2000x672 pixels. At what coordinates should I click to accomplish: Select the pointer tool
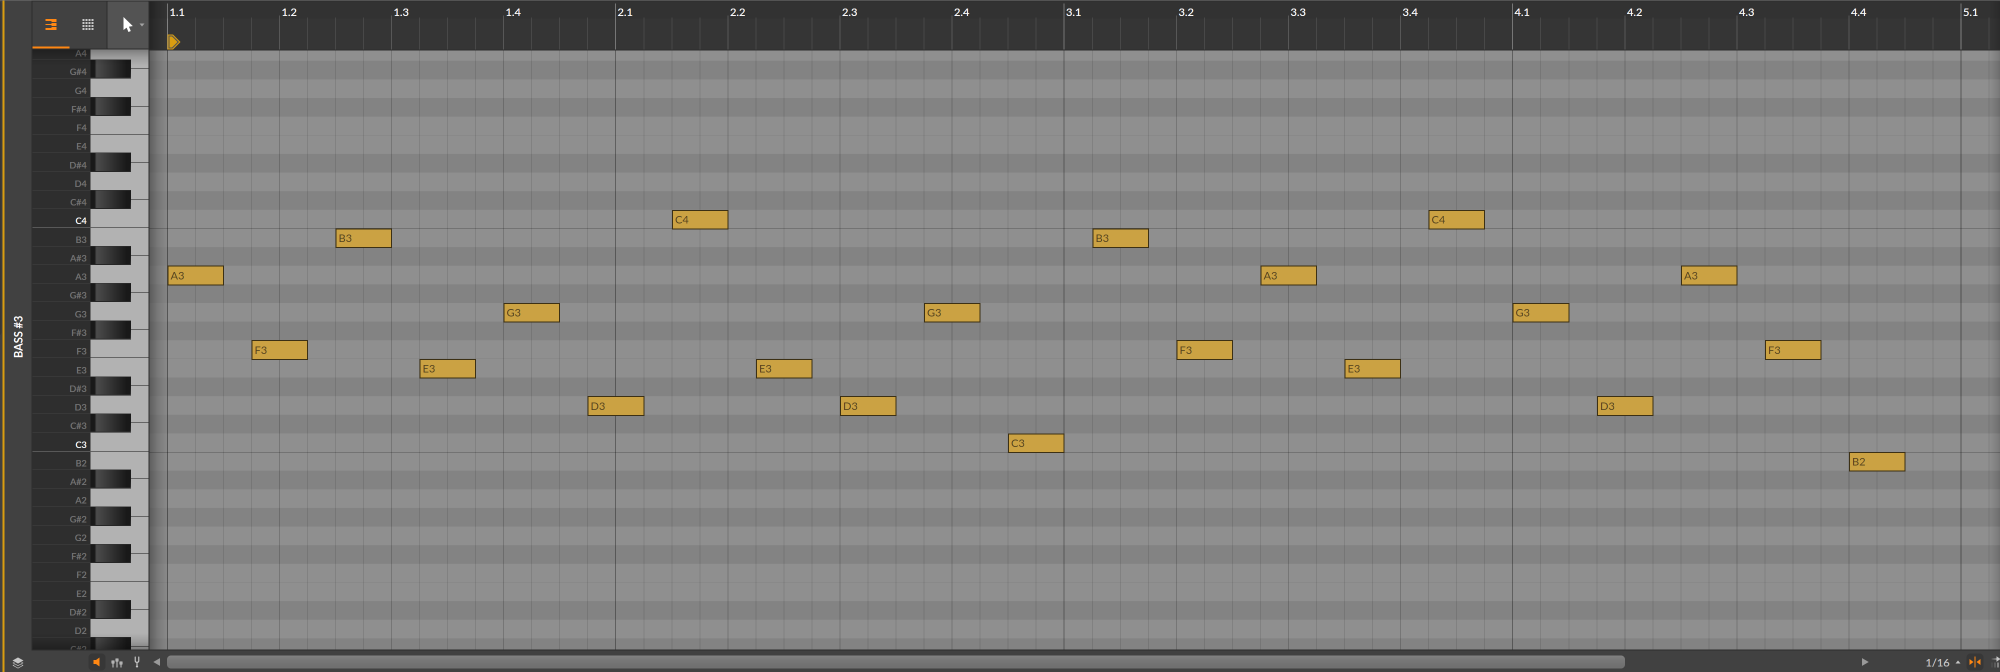[126, 25]
